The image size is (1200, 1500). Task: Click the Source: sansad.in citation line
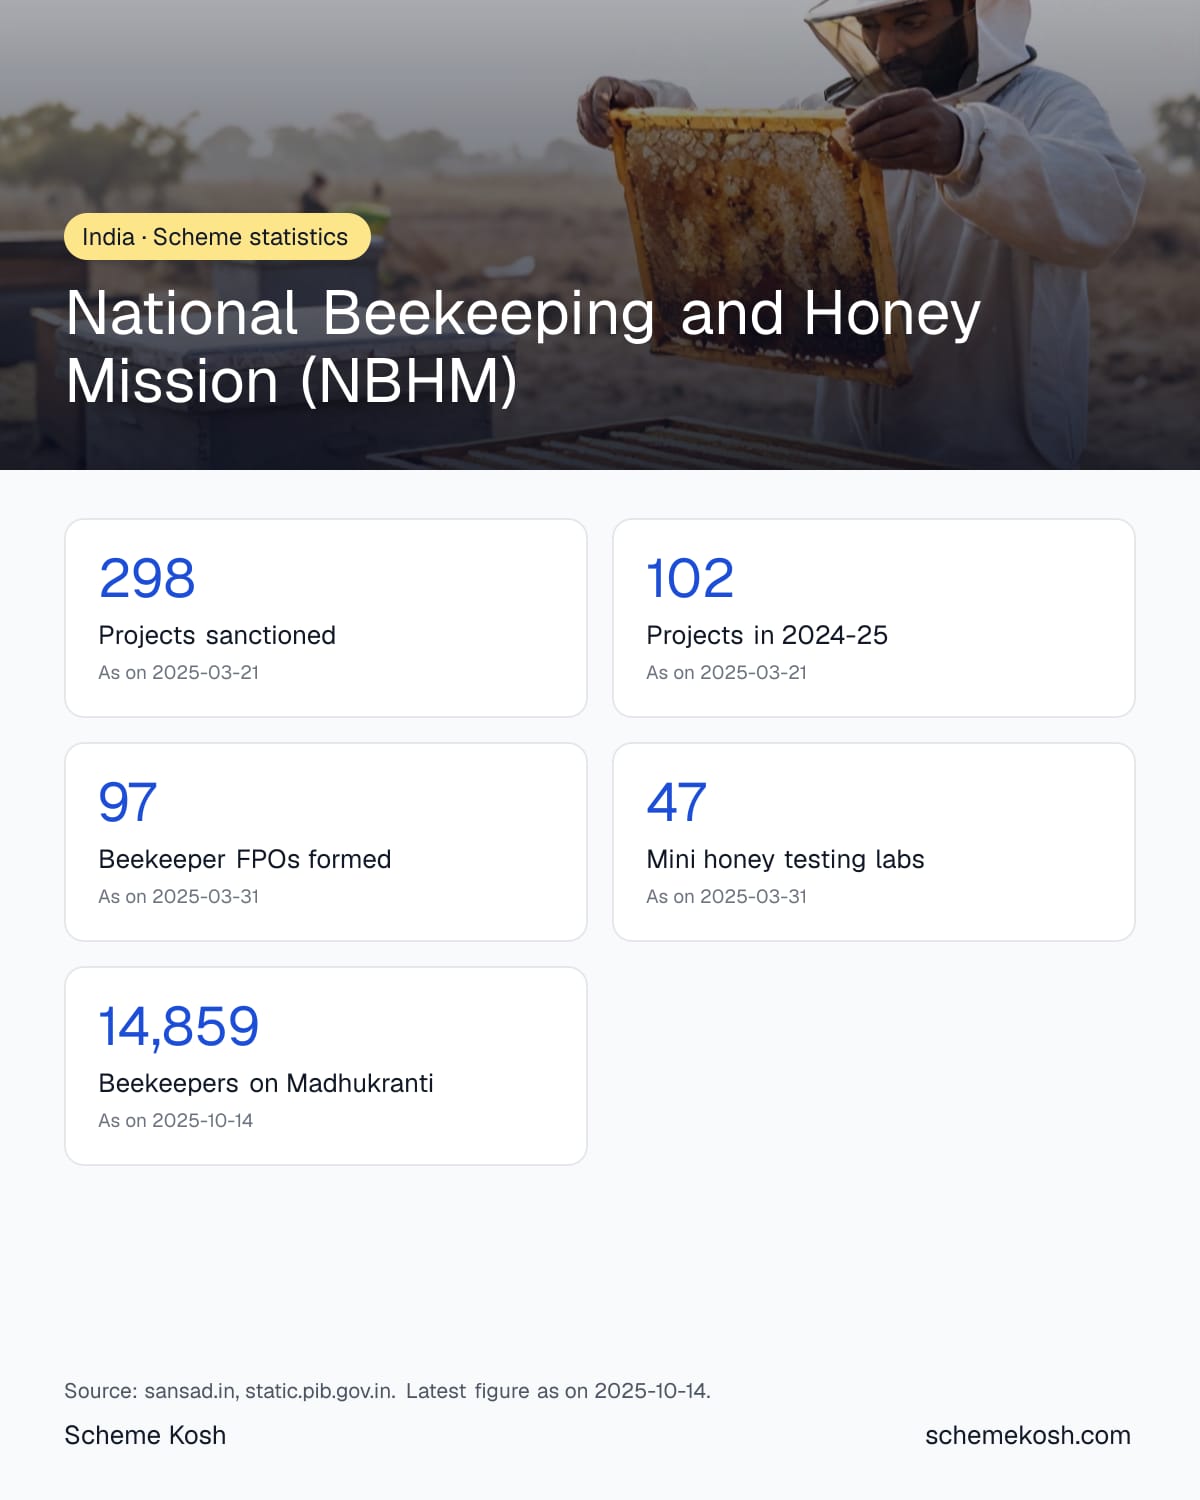388,1391
